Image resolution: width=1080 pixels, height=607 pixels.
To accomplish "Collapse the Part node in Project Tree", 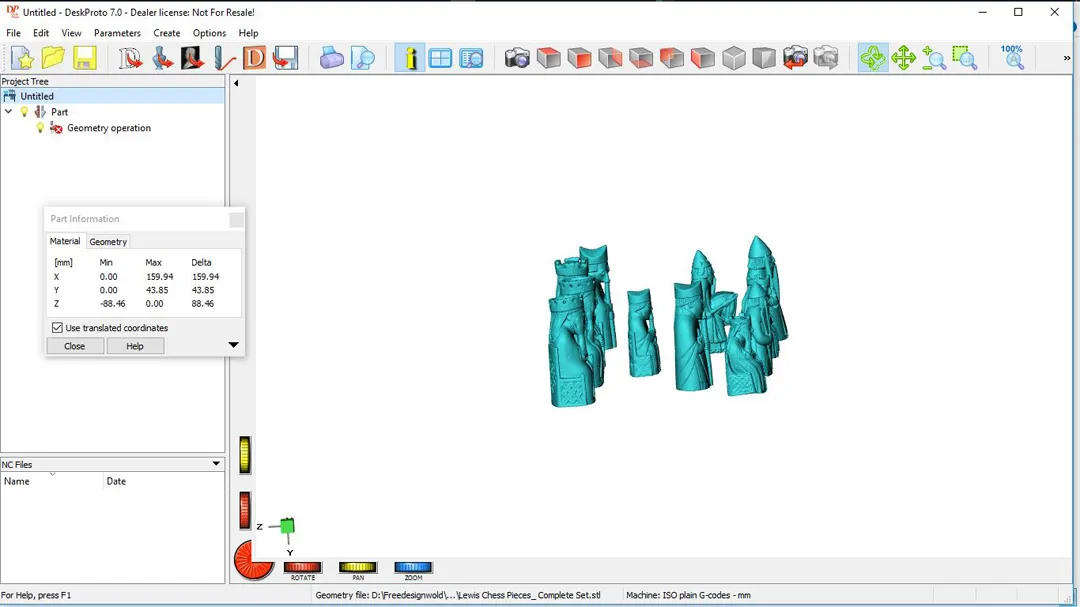I will point(8,112).
